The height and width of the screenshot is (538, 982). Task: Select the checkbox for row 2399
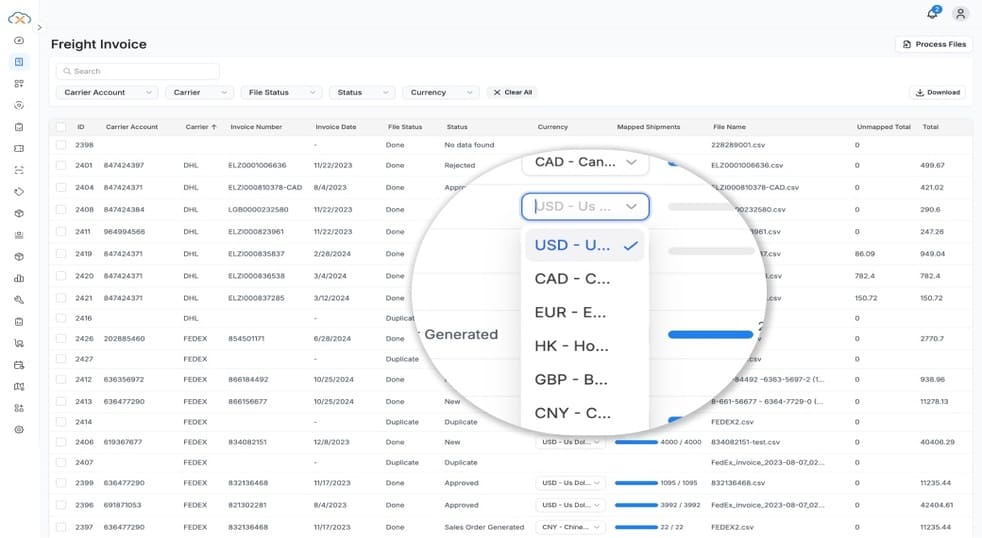coord(61,483)
